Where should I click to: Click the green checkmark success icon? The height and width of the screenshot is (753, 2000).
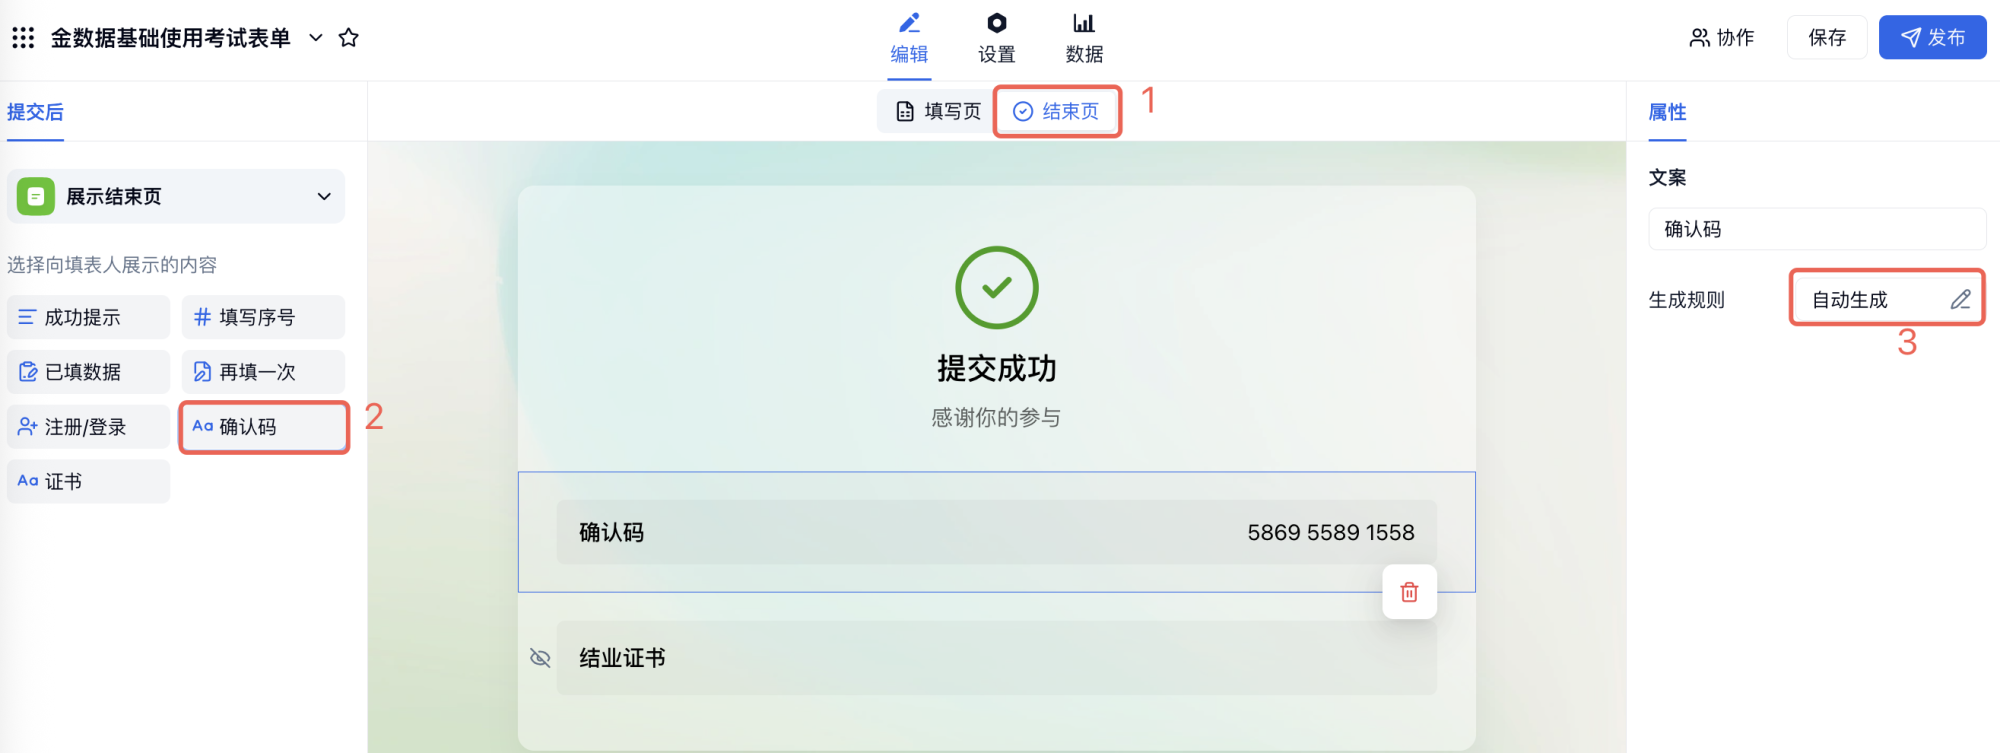coord(996,288)
